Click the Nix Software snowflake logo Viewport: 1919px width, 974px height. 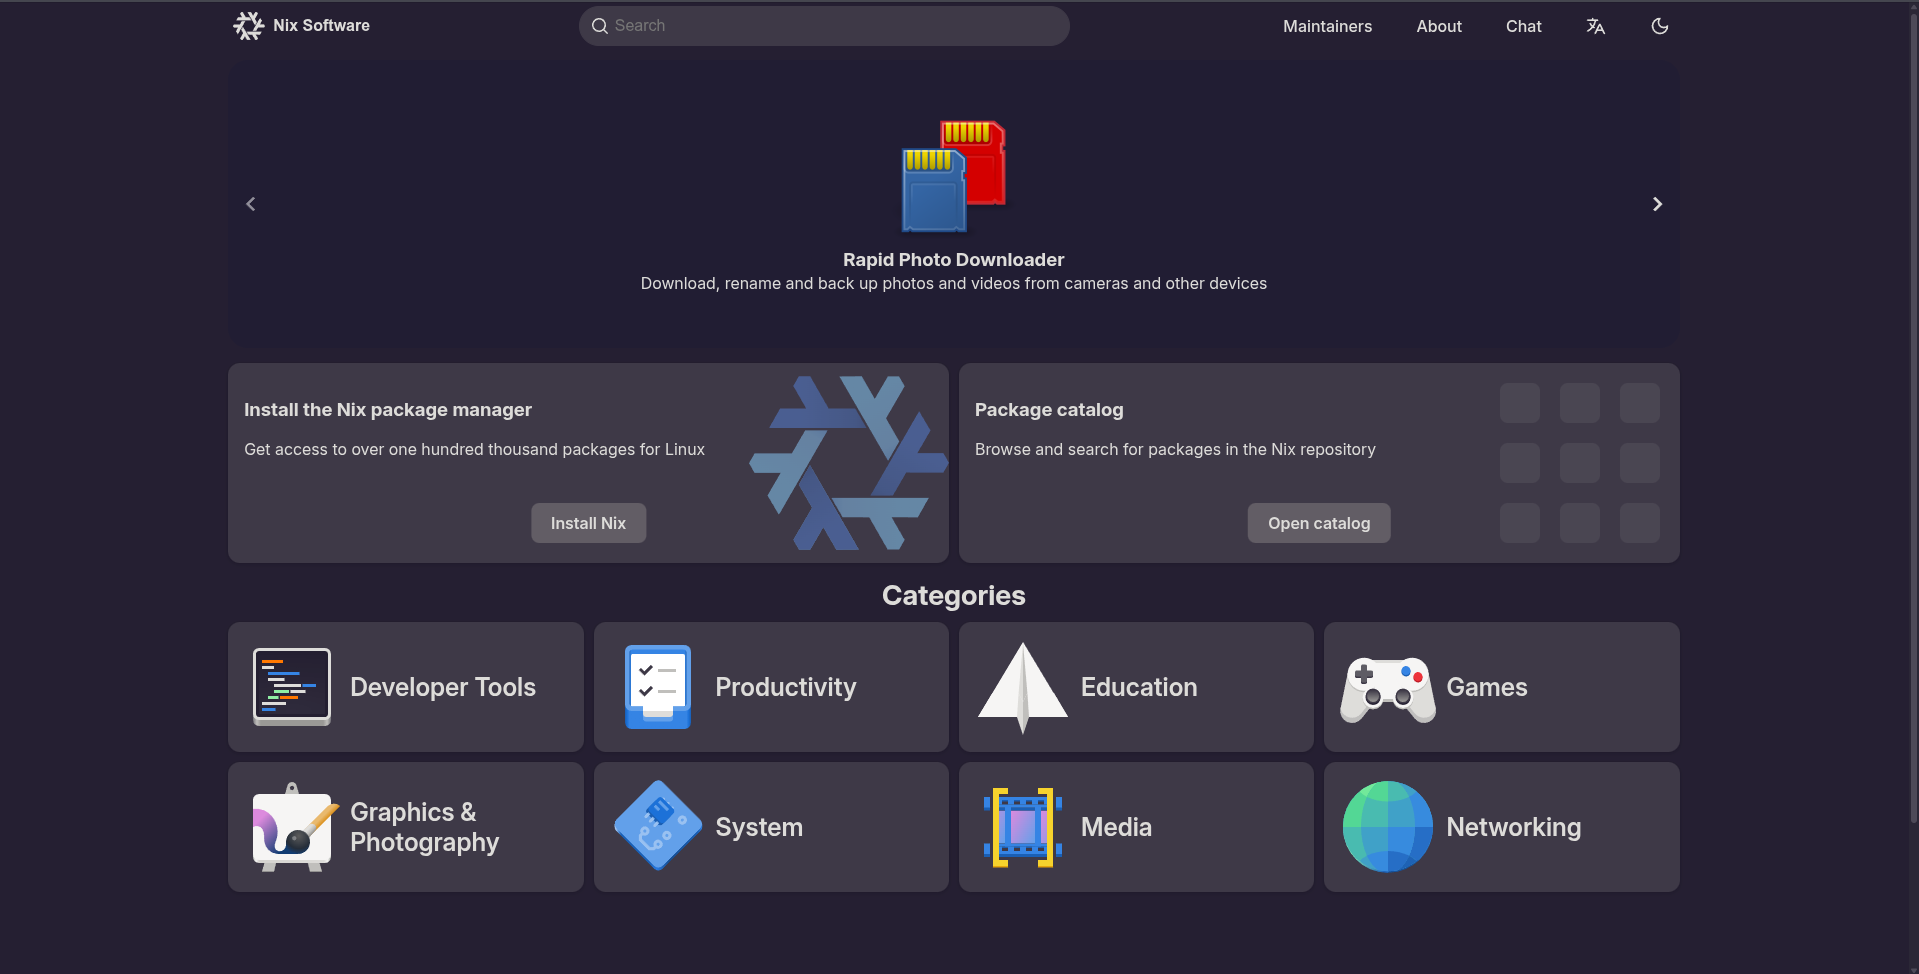248,26
